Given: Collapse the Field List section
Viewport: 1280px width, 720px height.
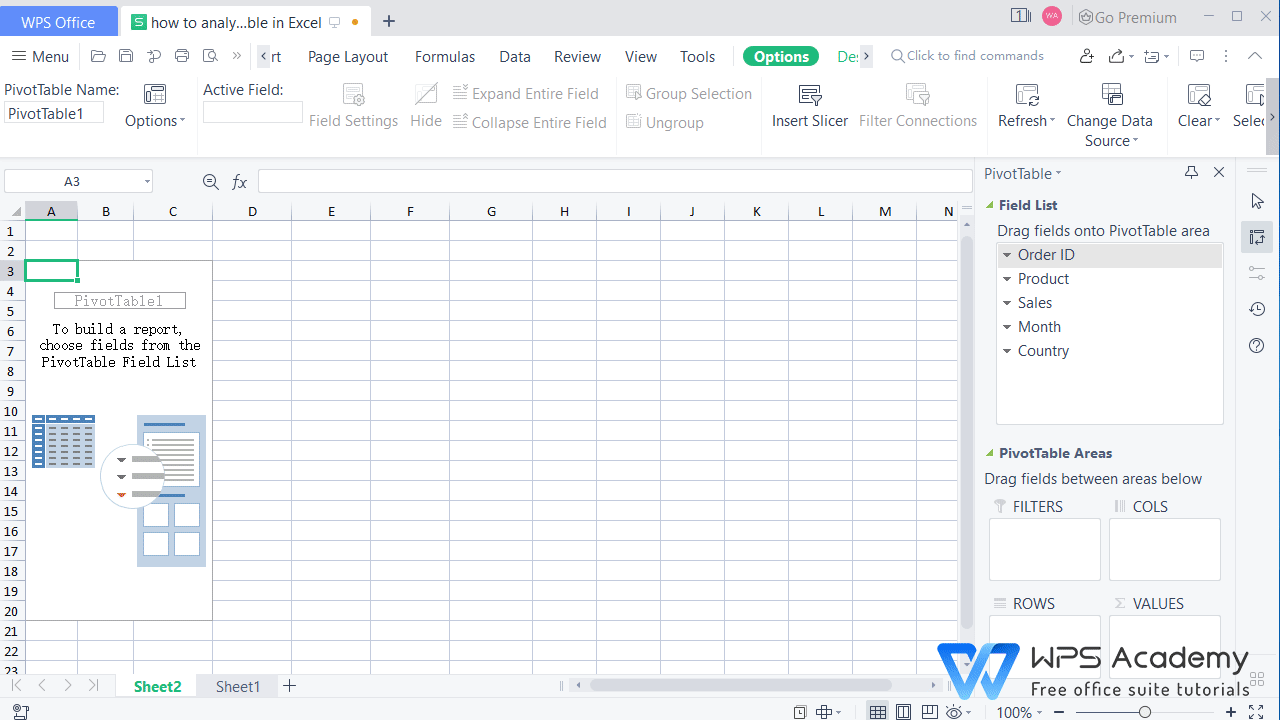Looking at the screenshot, I should [x=989, y=204].
